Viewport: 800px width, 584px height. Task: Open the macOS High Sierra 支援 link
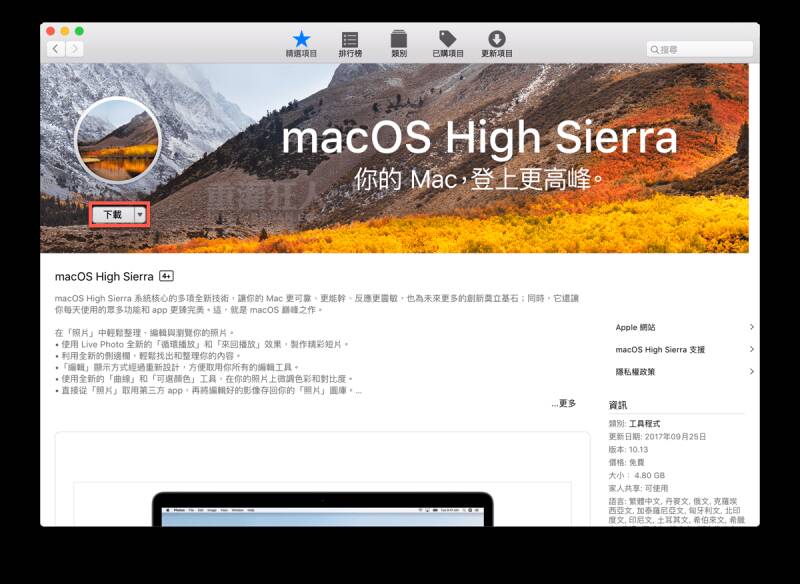[x=660, y=349]
